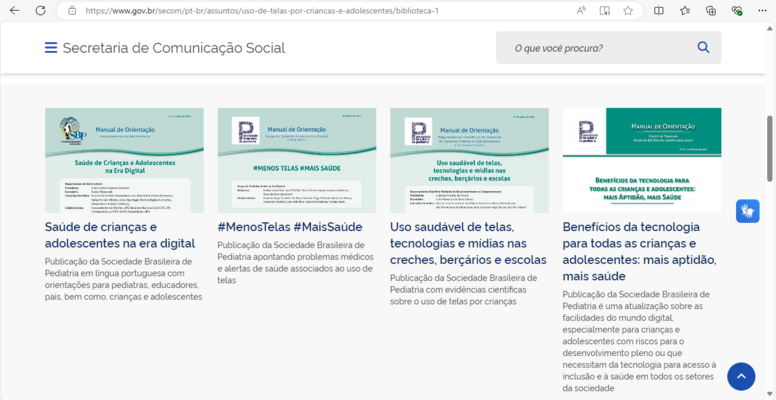Open 'Saúde de crianças e adolescentes na era digital' link

click(x=120, y=235)
